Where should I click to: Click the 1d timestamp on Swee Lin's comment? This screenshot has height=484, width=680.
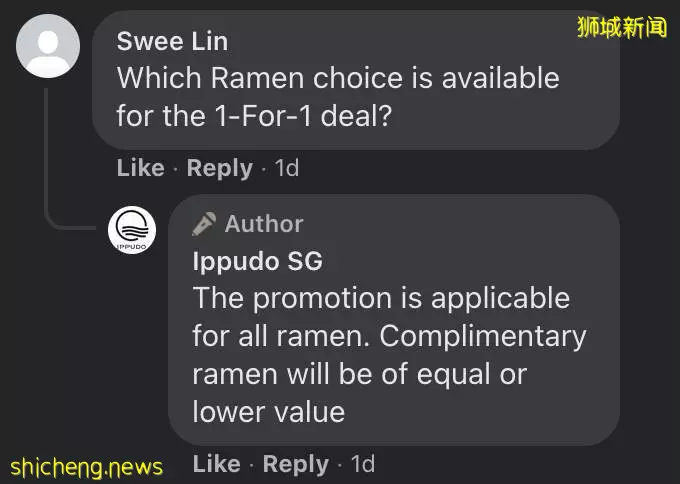pyautogui.click(x=287, y=168)
